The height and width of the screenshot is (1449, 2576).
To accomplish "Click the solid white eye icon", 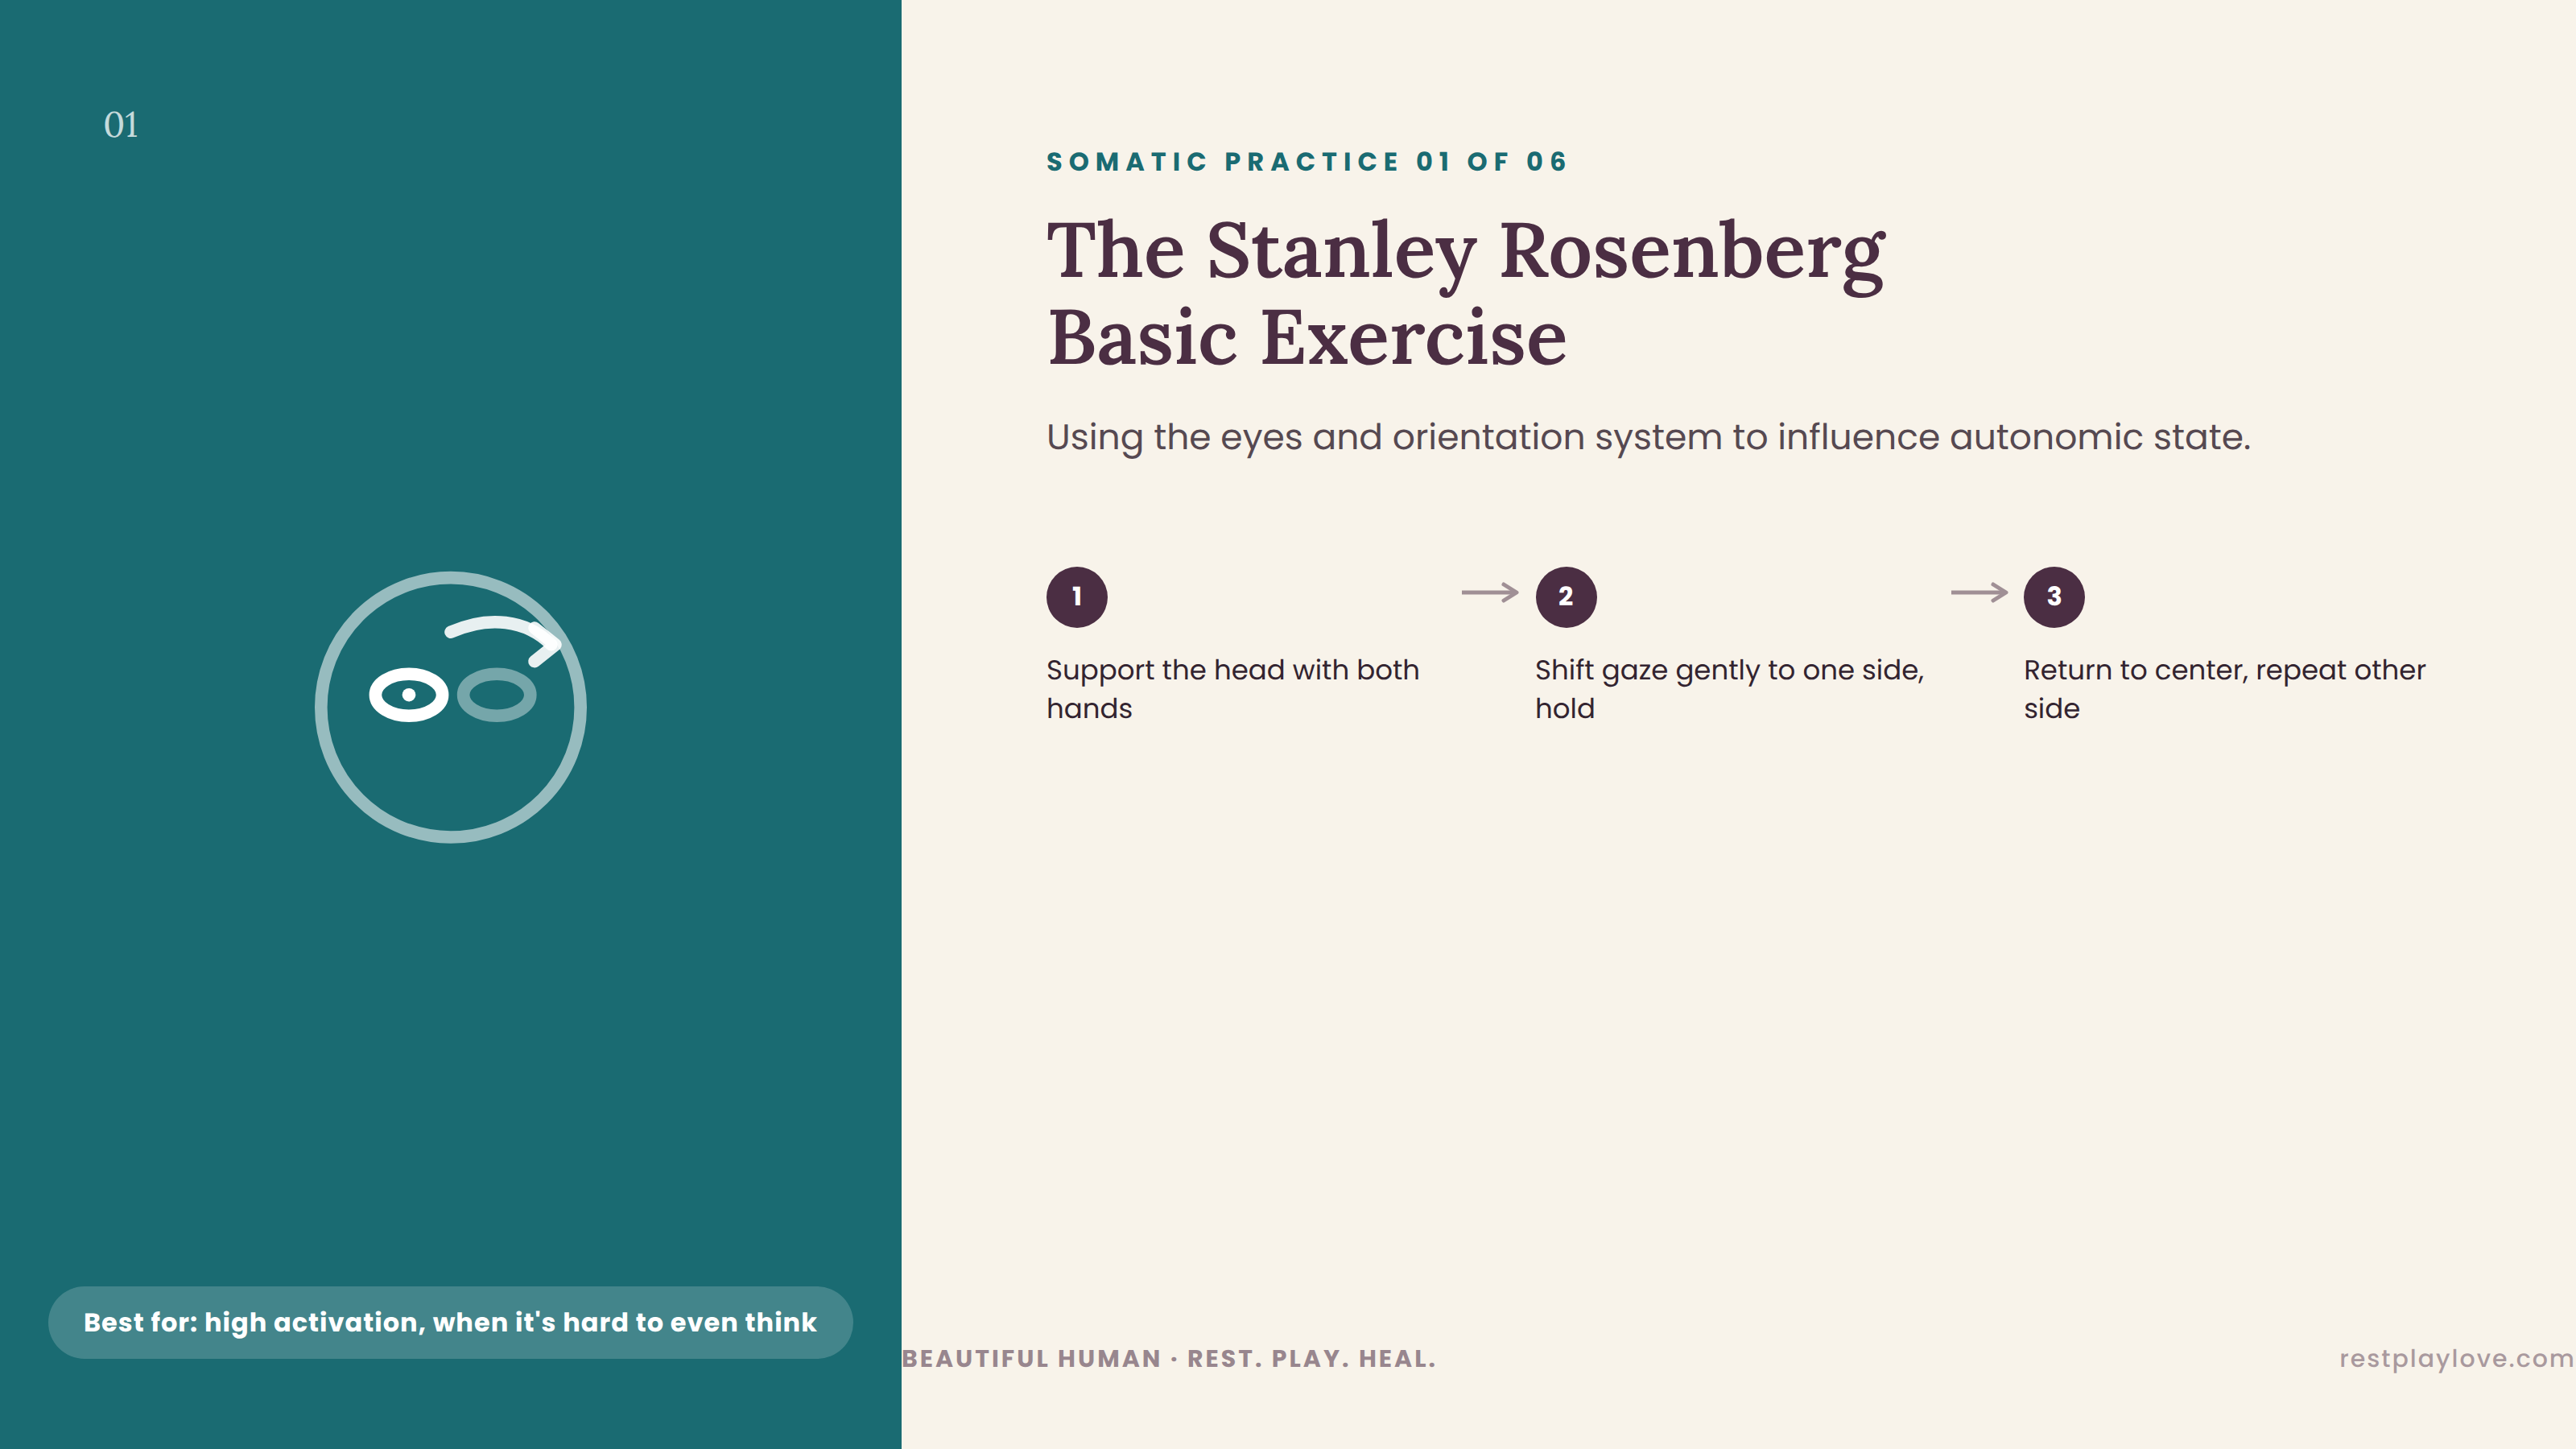I will coord(408,694).
